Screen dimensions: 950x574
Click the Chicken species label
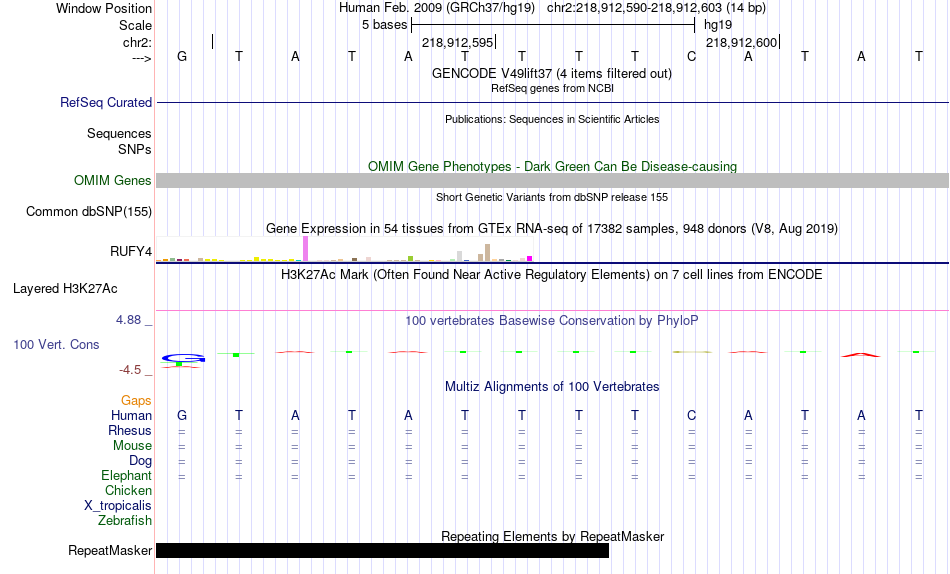click(128, 490)
